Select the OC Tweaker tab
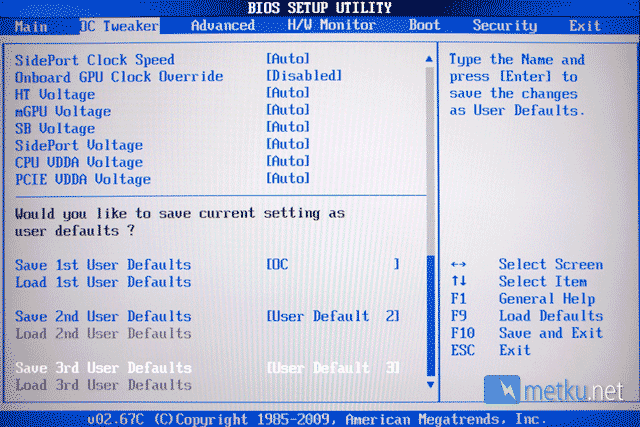The width and height of the screenshot is (640, 427). point(119,26)
